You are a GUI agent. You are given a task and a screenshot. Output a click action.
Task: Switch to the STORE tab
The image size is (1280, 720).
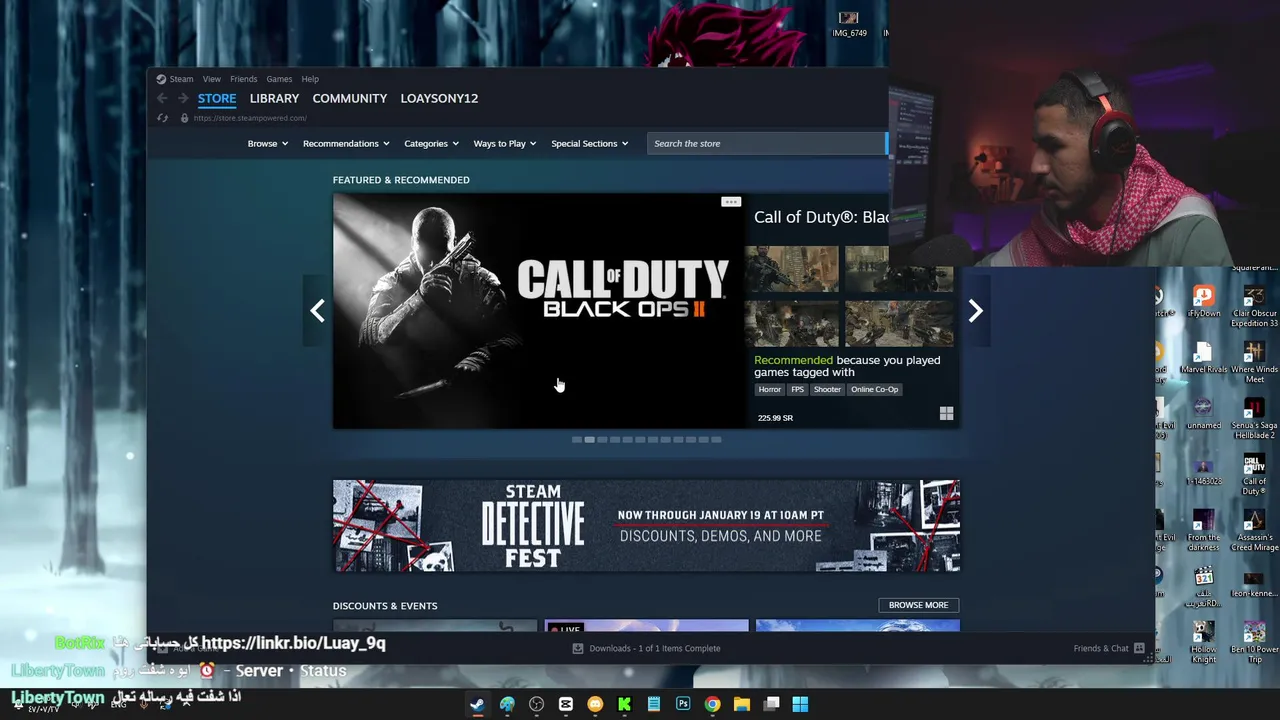[217, 98]
